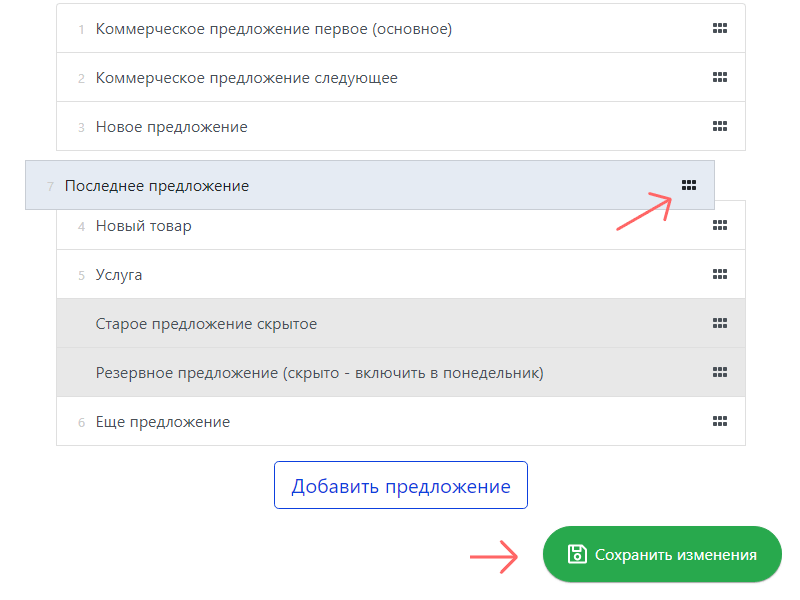Open the Новый товар entry
Viewport: 800px width, 600px height.
[143, 226]
